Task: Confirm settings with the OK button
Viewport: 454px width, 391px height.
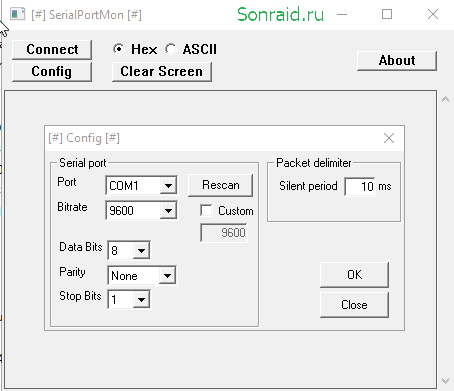Action: click(354, 275)
